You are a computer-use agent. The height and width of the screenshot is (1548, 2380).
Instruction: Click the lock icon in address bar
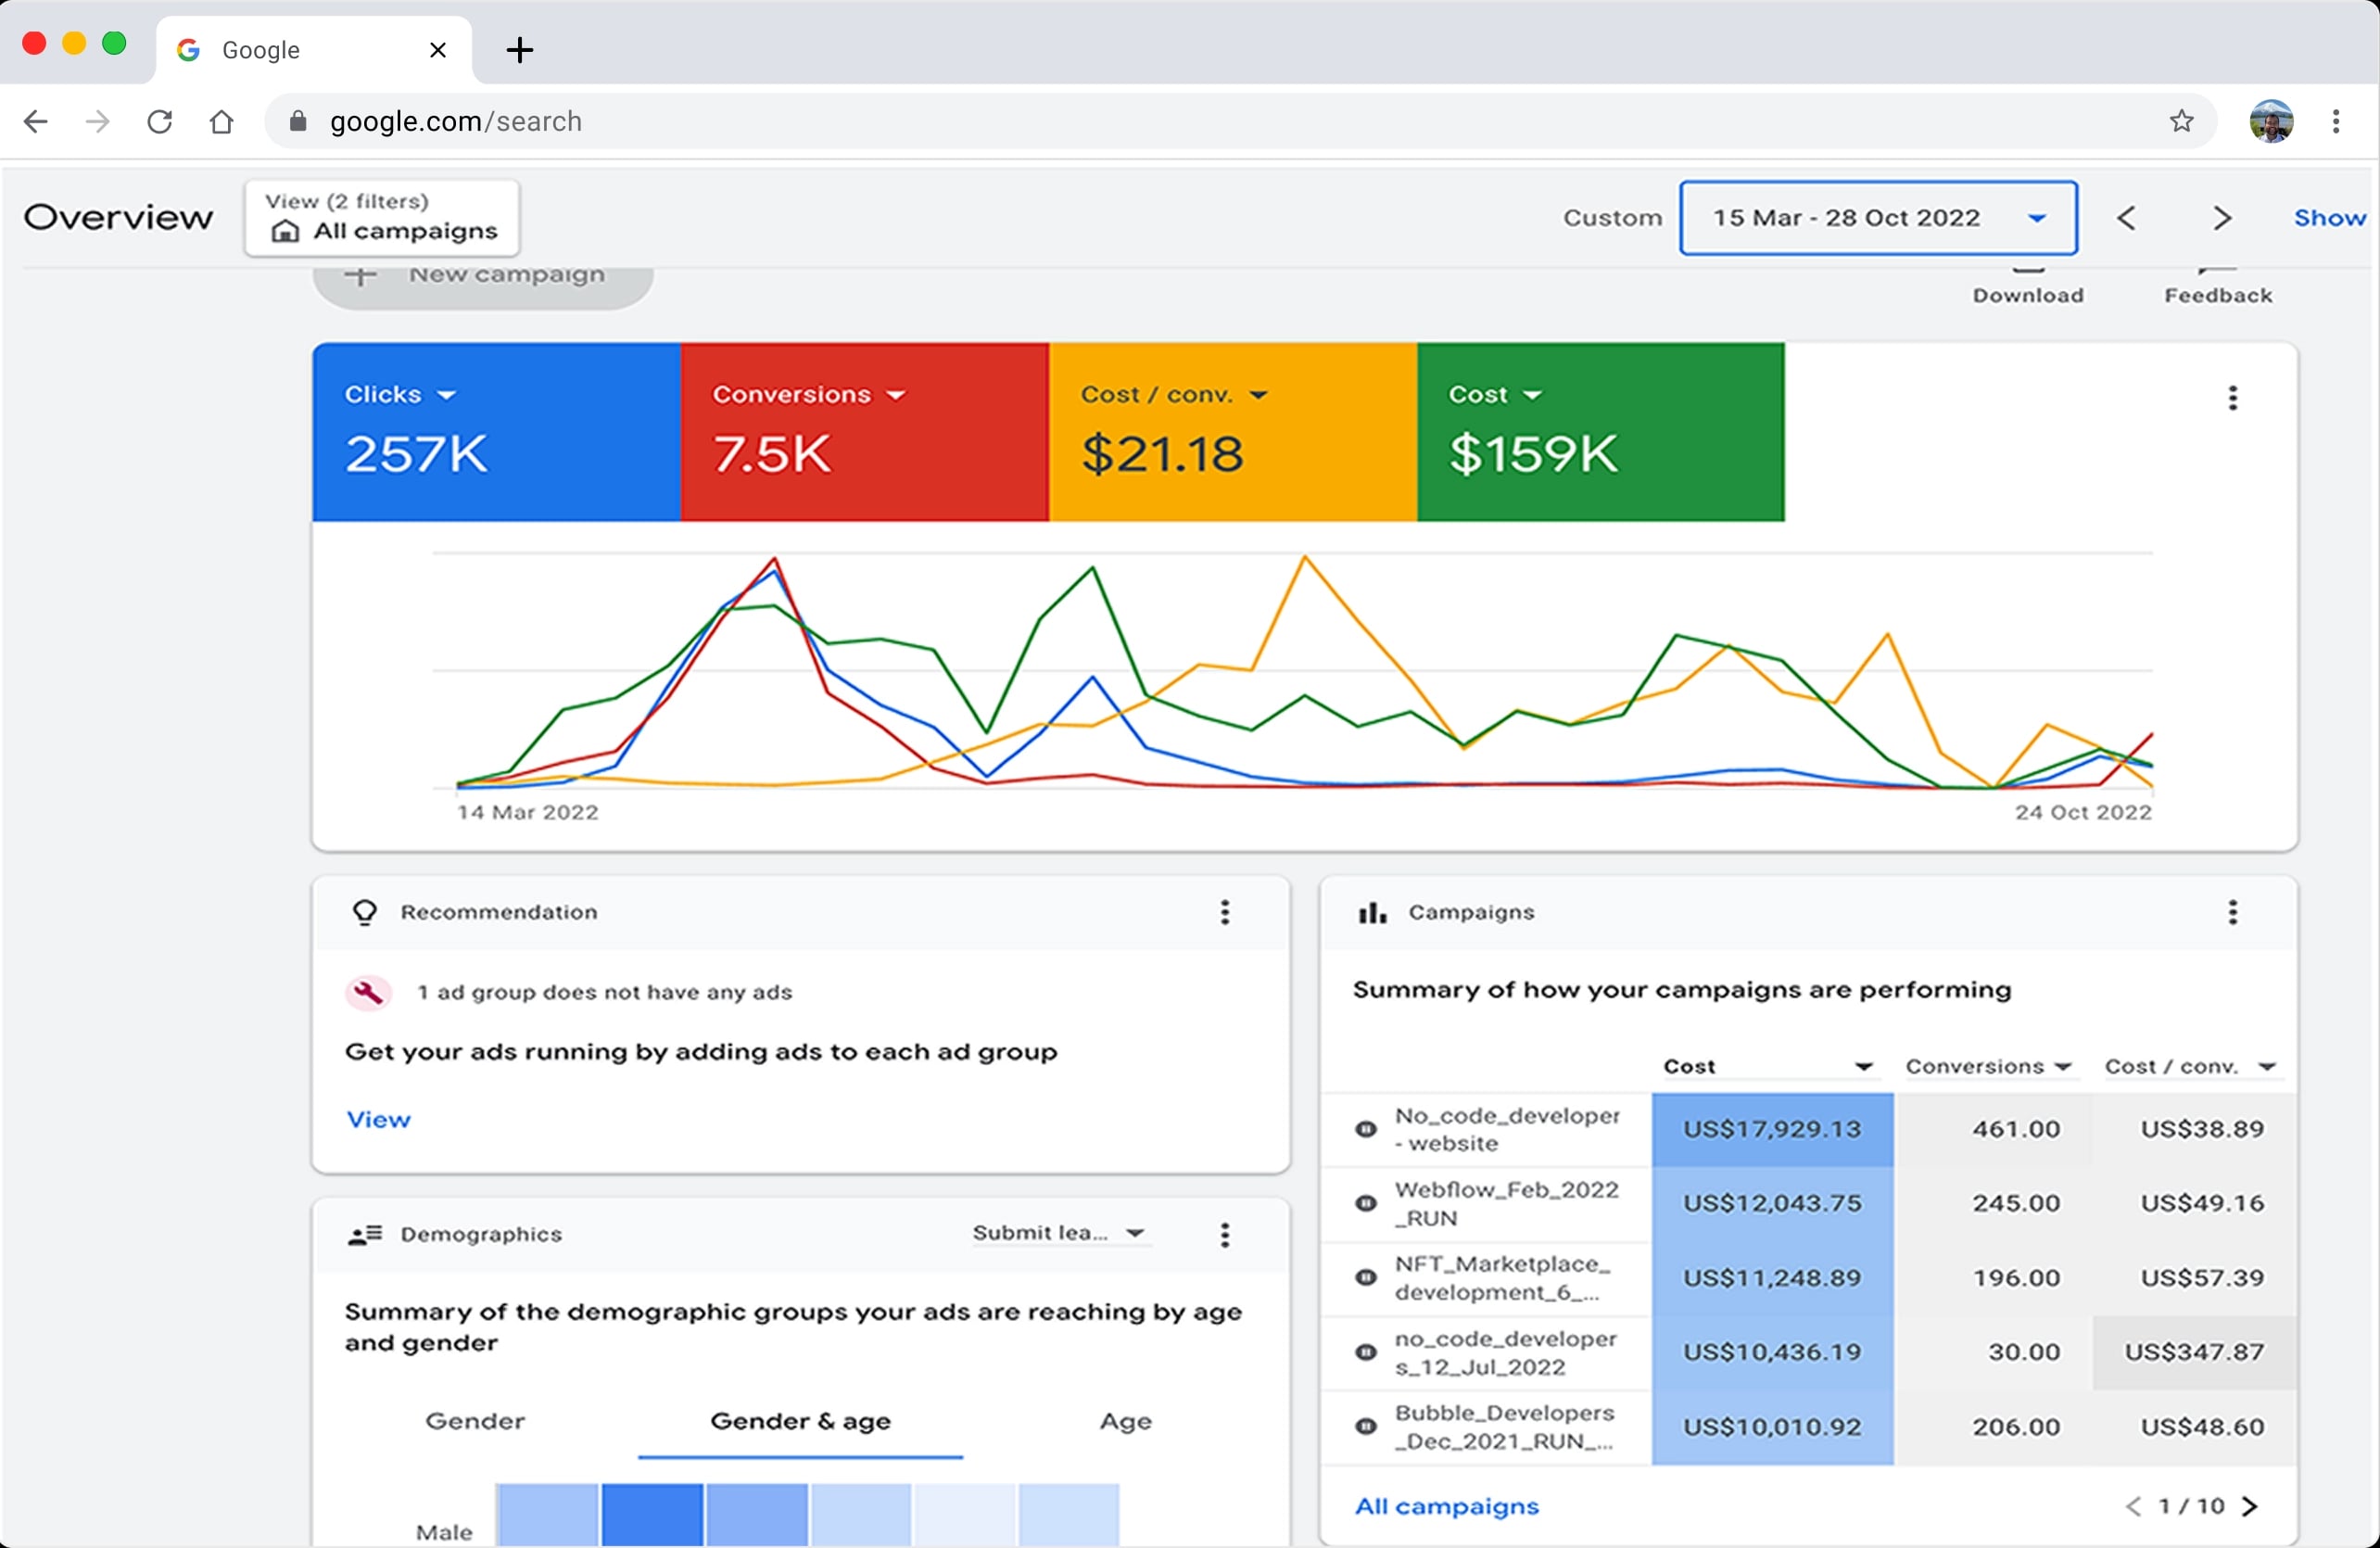point(297,122)
